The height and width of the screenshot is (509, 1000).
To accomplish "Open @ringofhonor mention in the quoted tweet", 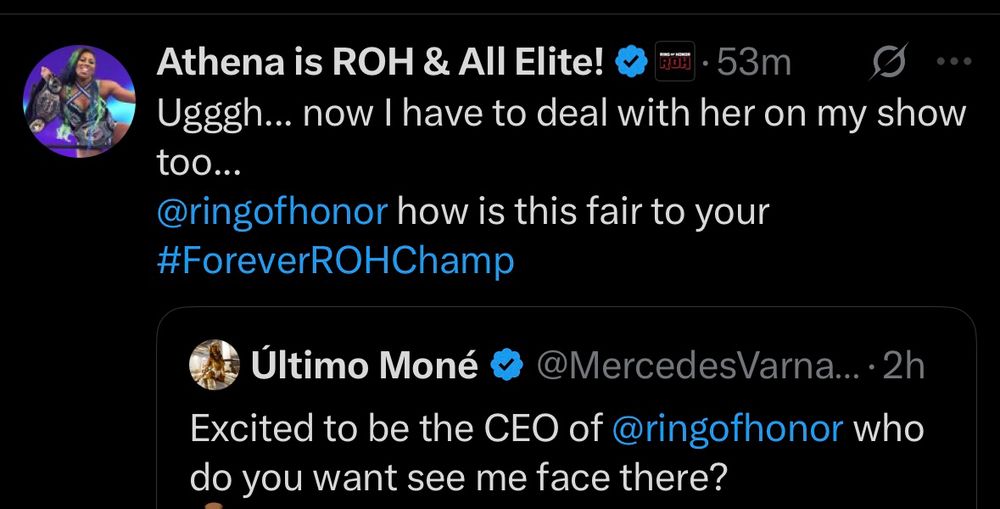I will pos(729,429).
